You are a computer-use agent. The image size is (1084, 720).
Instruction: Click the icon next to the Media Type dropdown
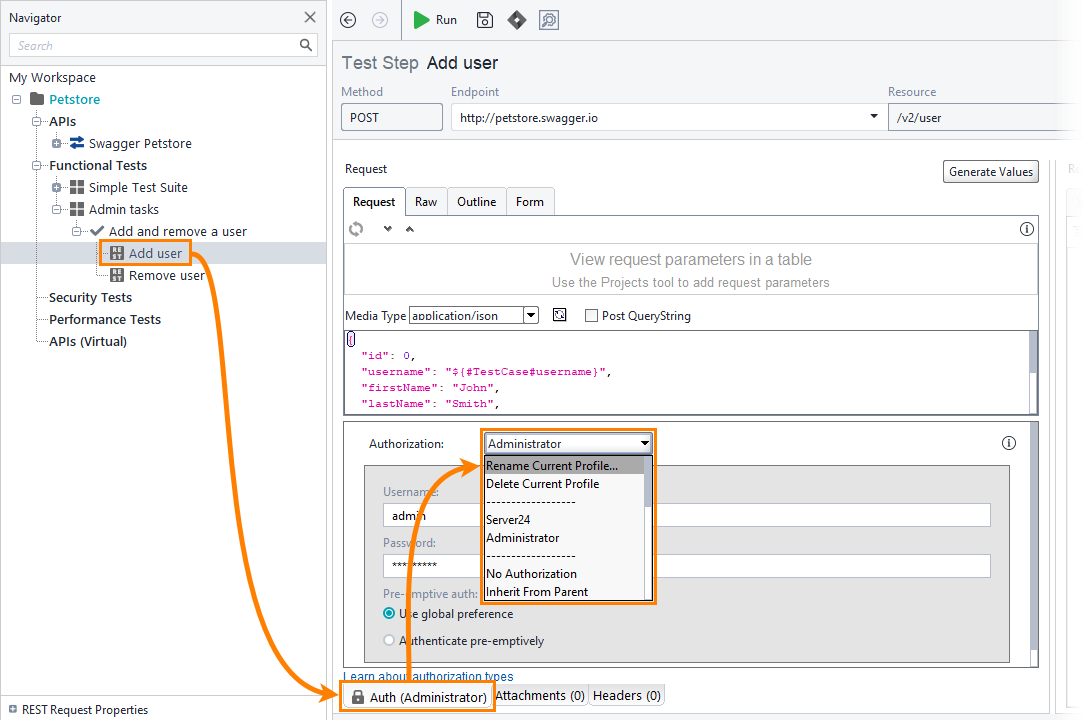[560, 315]
